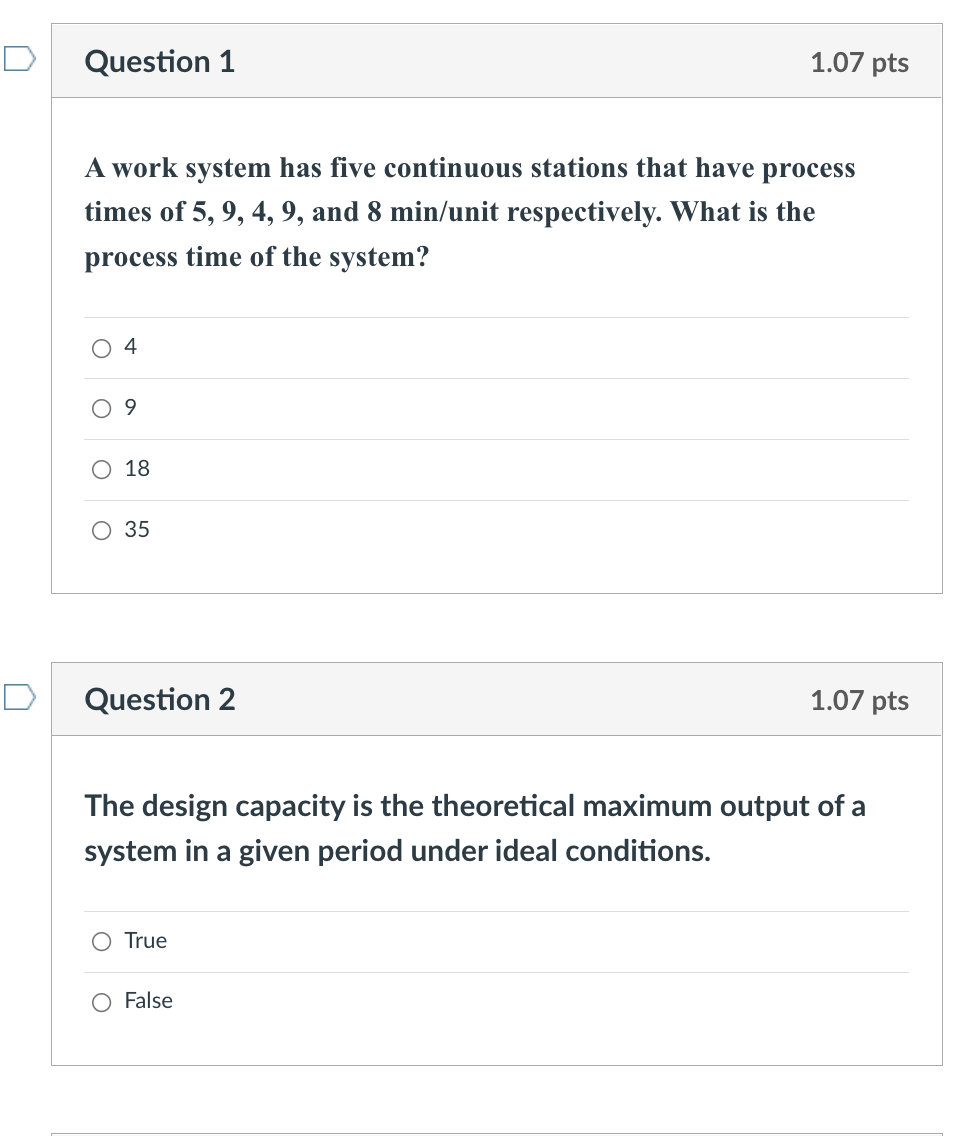Choose the 18 answer choice

(101, 469)
